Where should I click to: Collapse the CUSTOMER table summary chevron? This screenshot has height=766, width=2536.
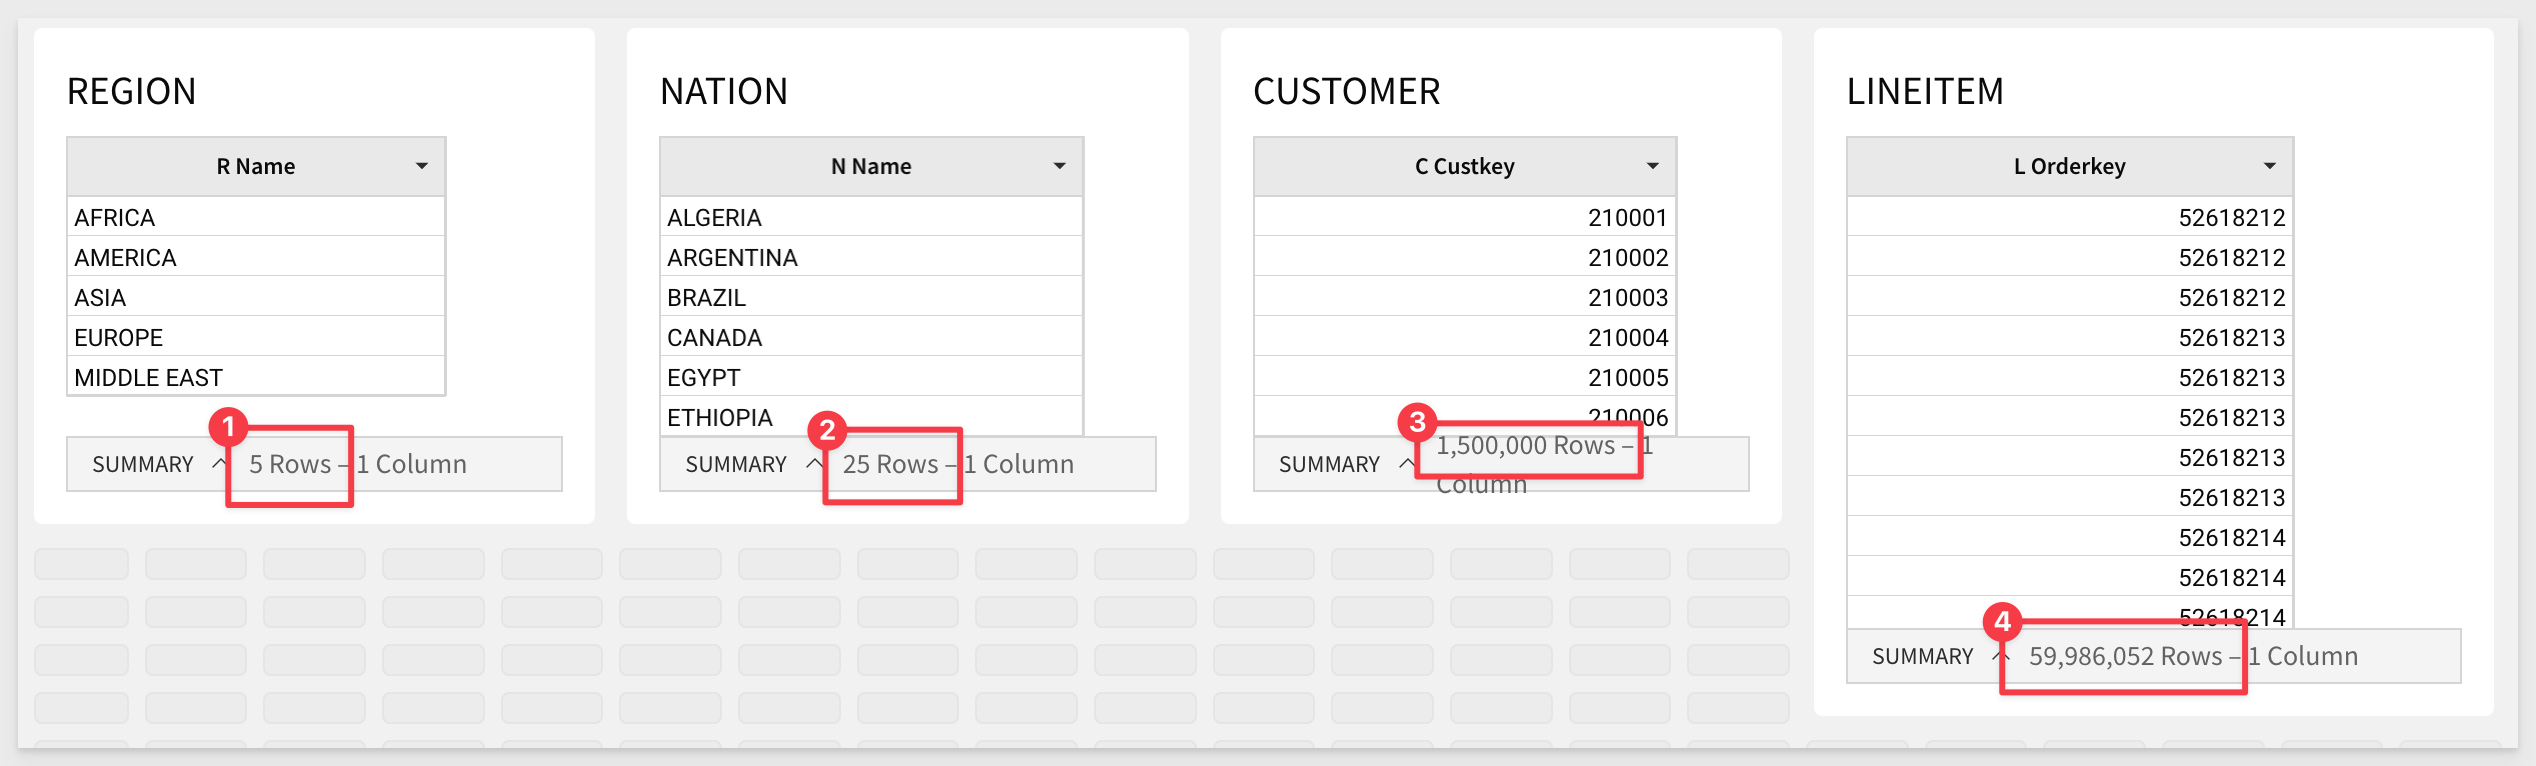(x=1406, y=463)
